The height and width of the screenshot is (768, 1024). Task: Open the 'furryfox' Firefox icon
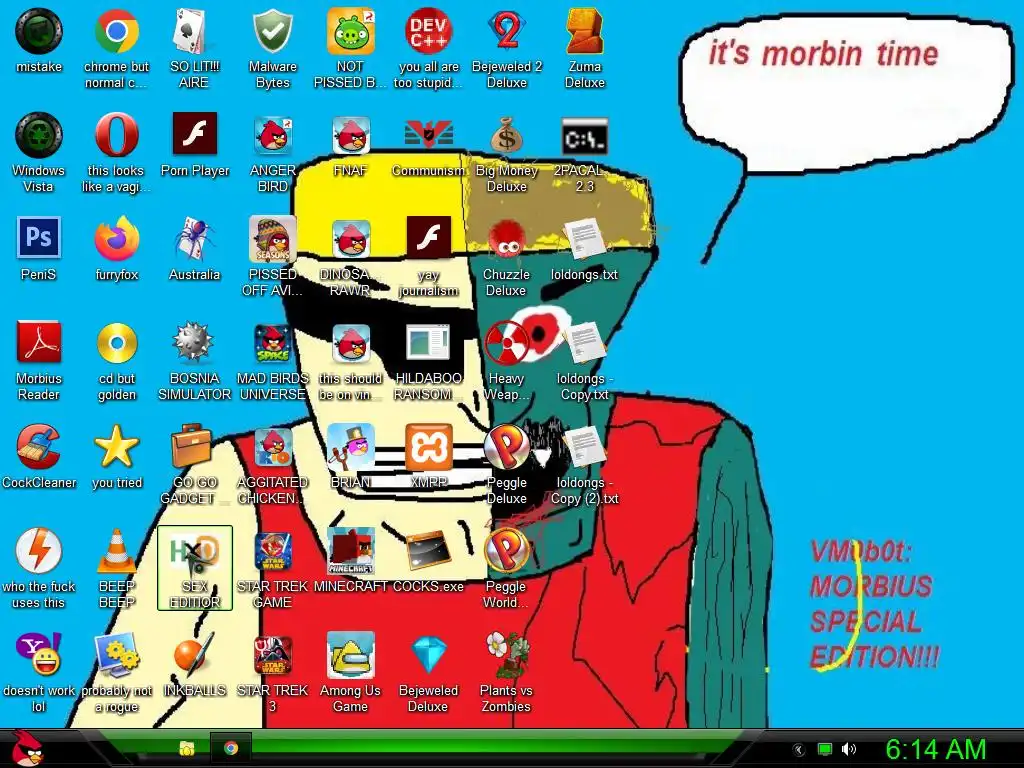[116, 239]
